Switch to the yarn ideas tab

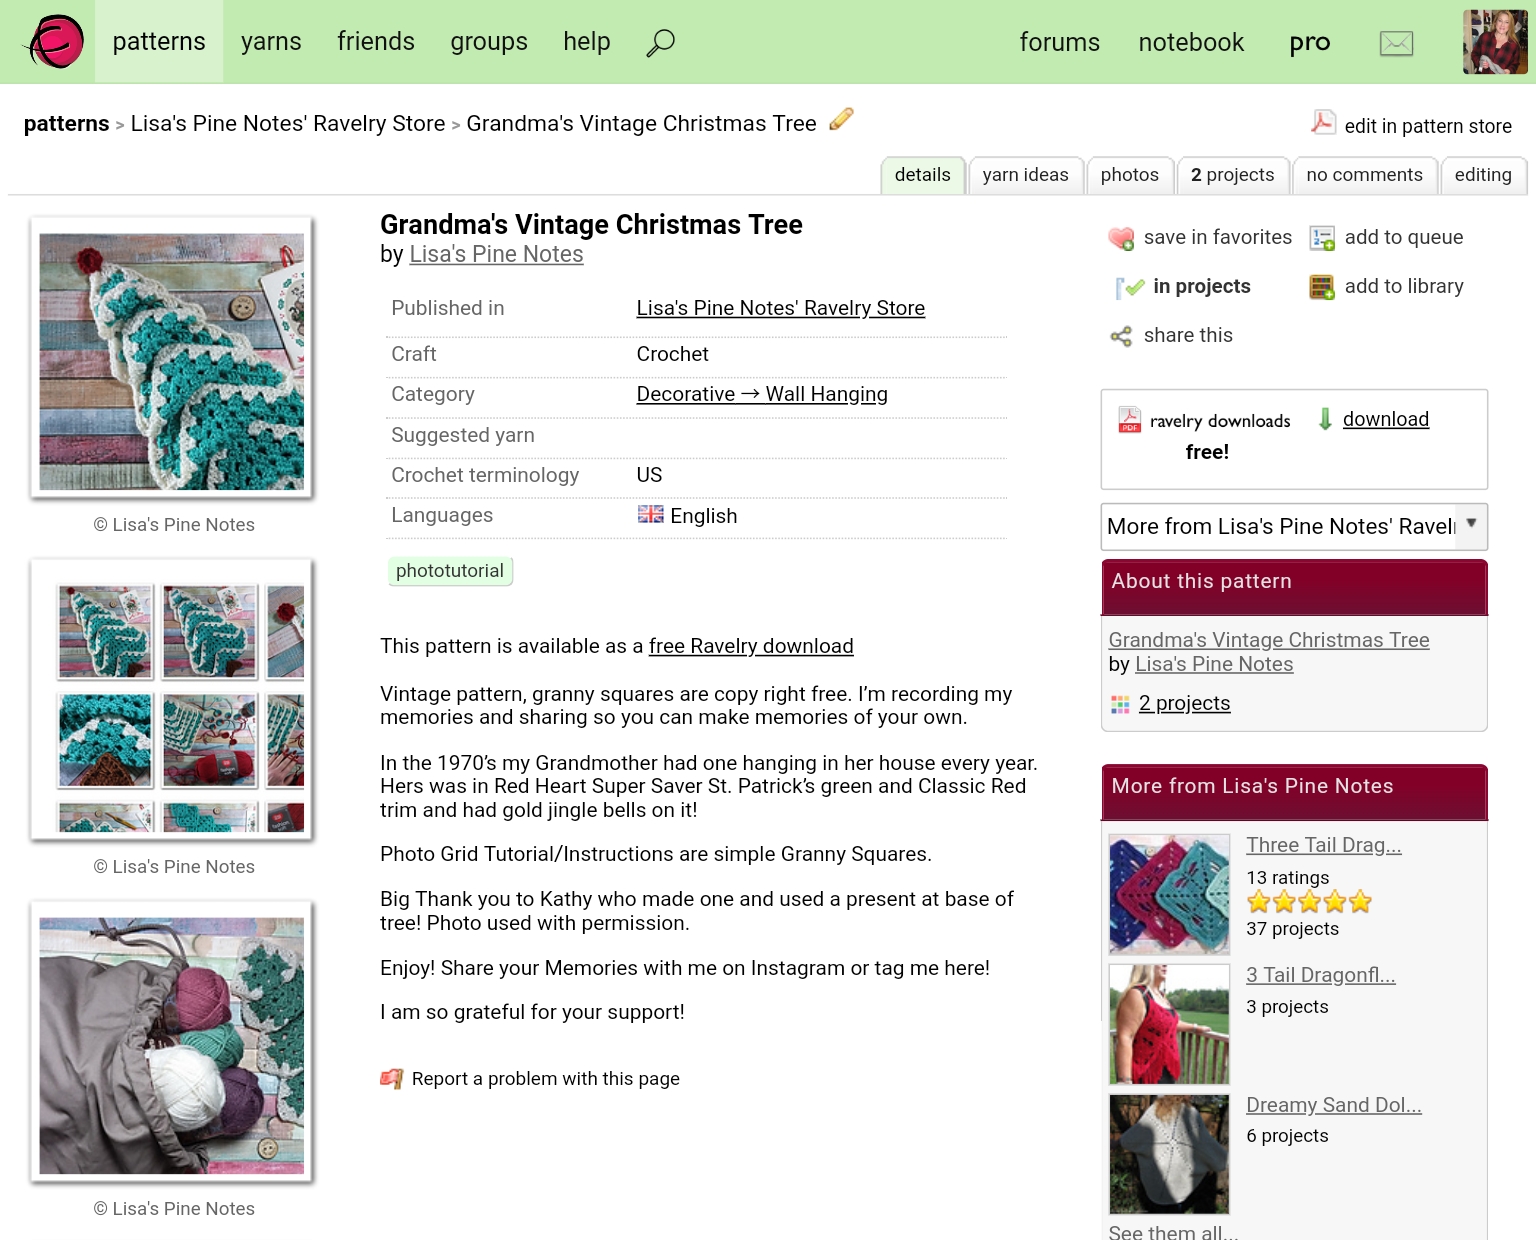click(1025, 175)
